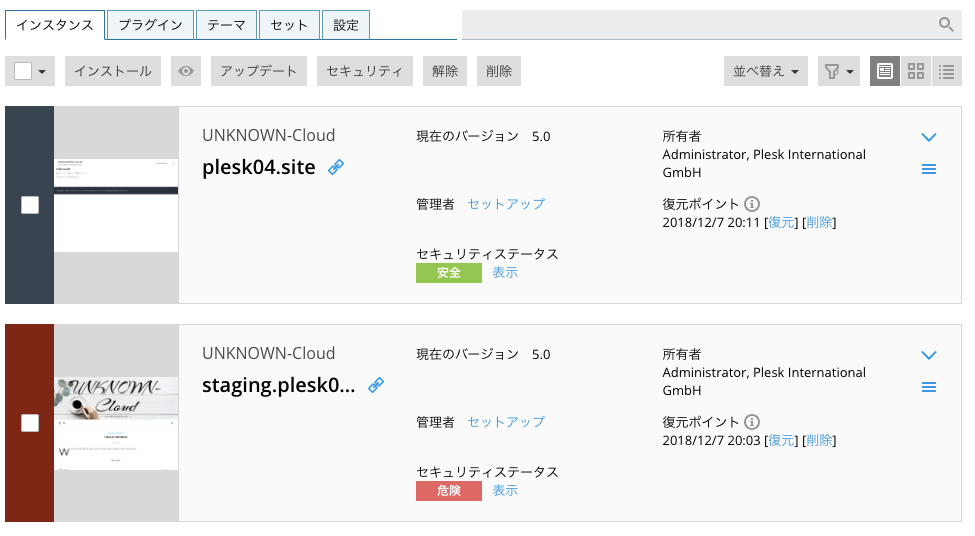Click the plesk04.site domain name
Image resolution: width=975 pixels, height=536 pixels.
click(x=259, y=167)
